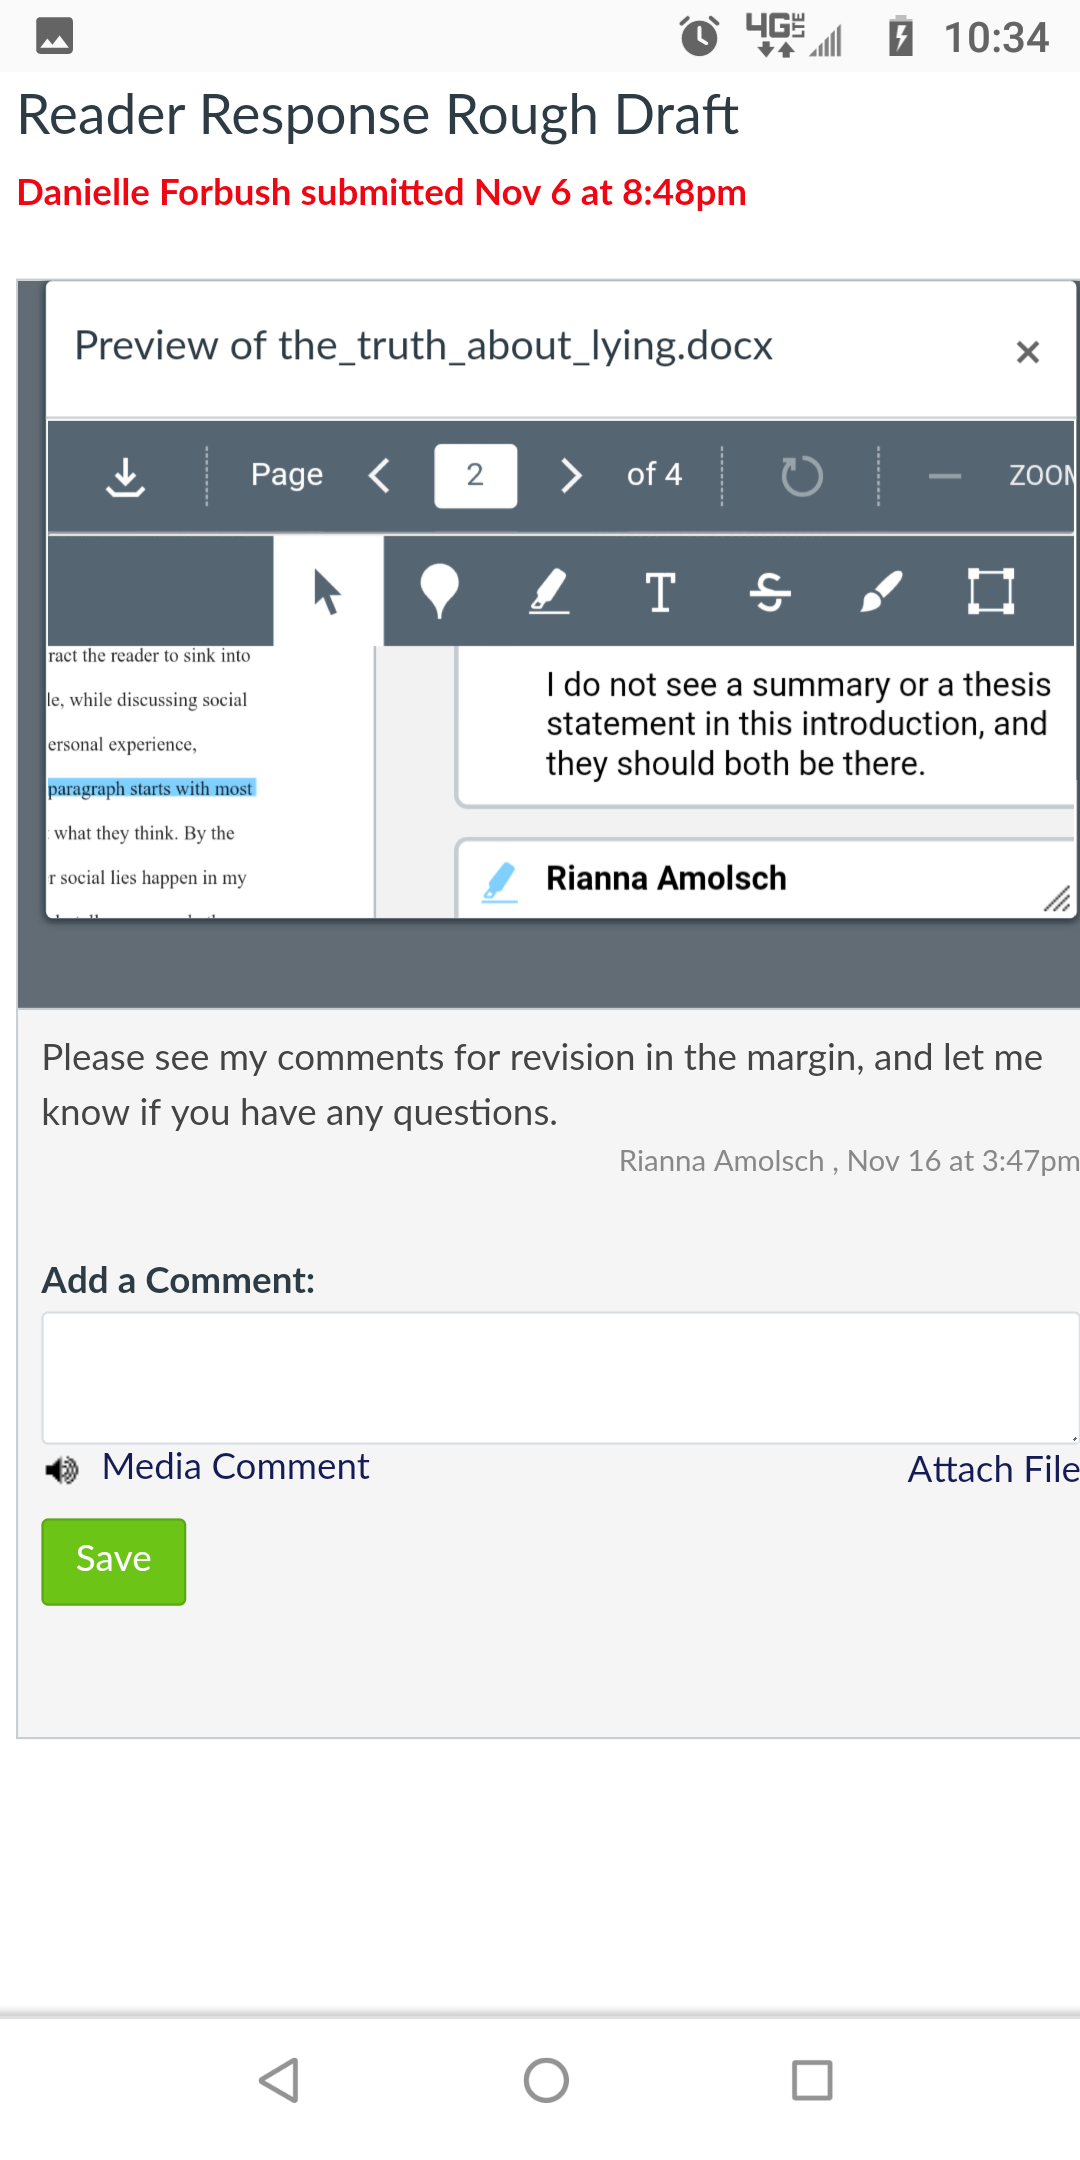Zoom out with the minus icon
Image resolution: width=1080 pixels, height=2160 pixels.
coord(944,476)
